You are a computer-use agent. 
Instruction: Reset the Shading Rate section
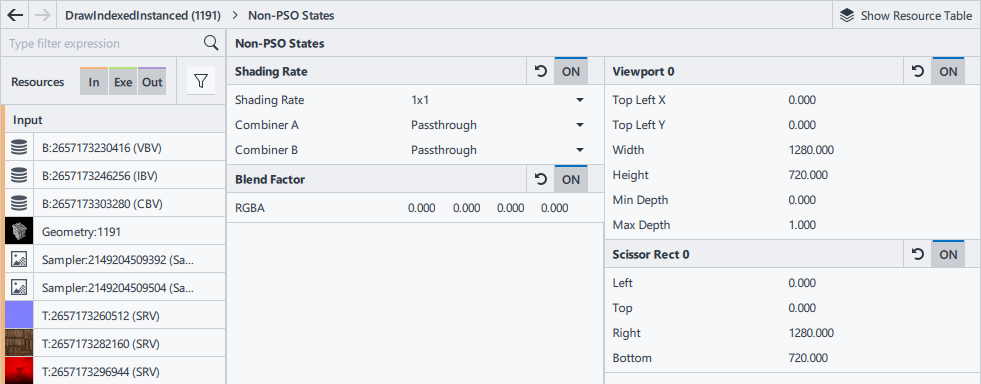[541, 71]
